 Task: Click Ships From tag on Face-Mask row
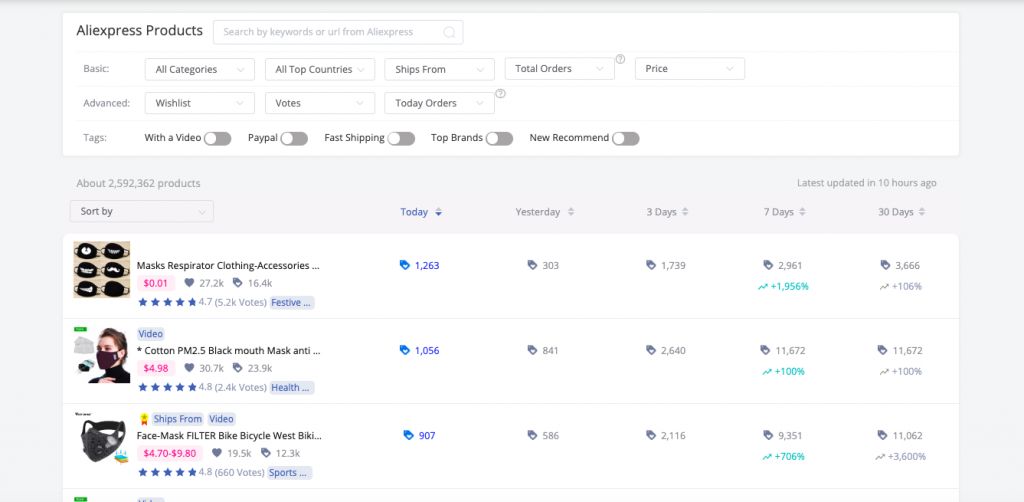pos(178,419)
